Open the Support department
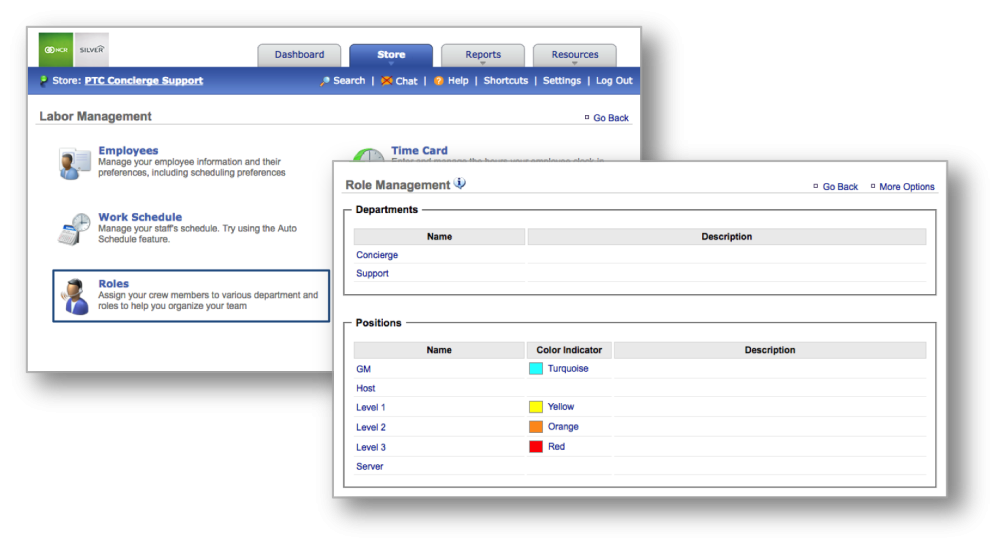1000x548 pixels. [372, 274]
